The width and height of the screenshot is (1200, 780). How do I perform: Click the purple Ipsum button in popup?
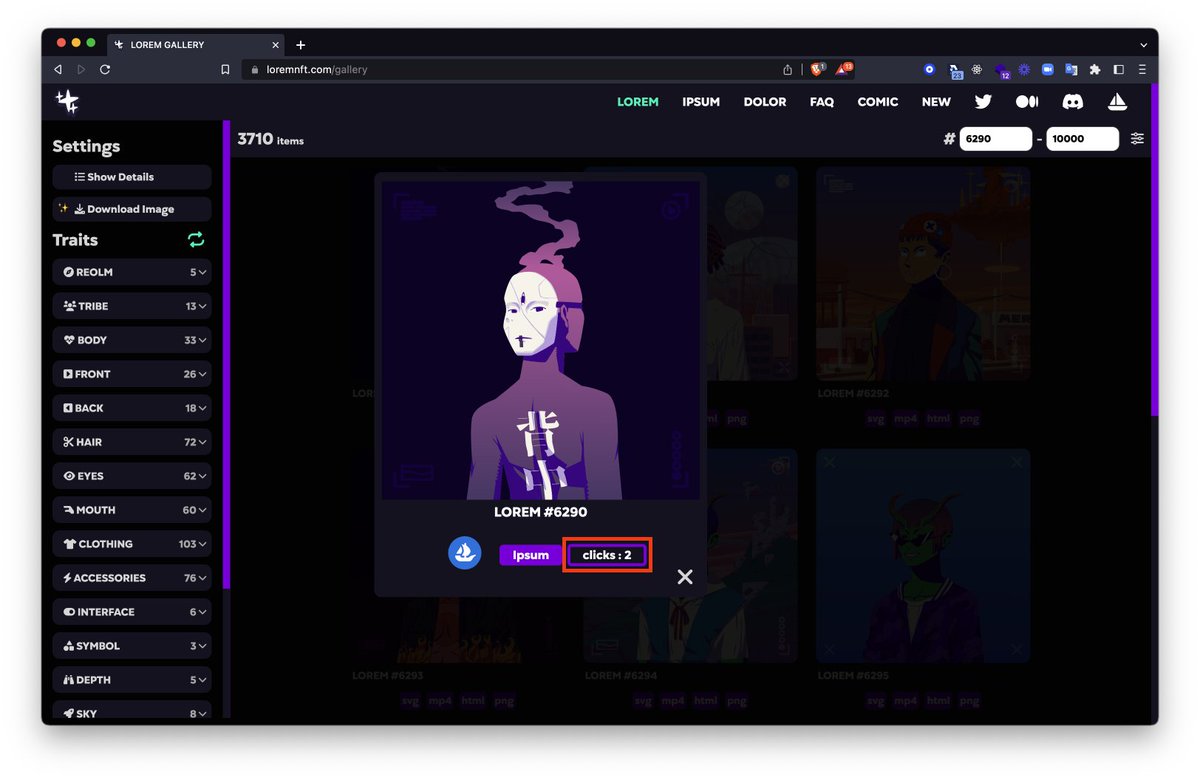(530, 555)
